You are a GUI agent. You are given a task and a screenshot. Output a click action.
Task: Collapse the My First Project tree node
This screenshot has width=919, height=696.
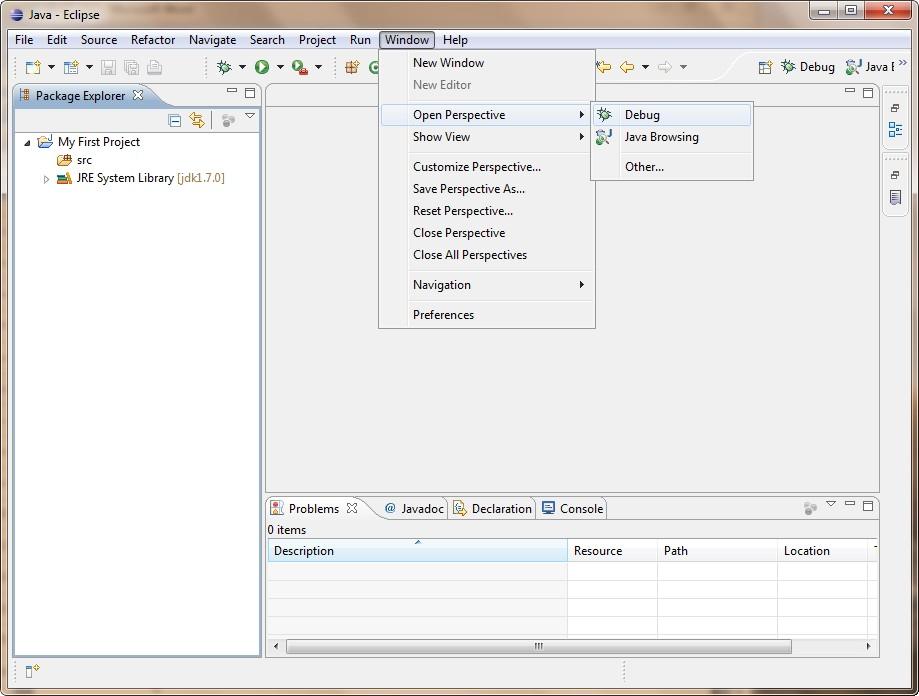pyautogui.click(x=27, y=142)
